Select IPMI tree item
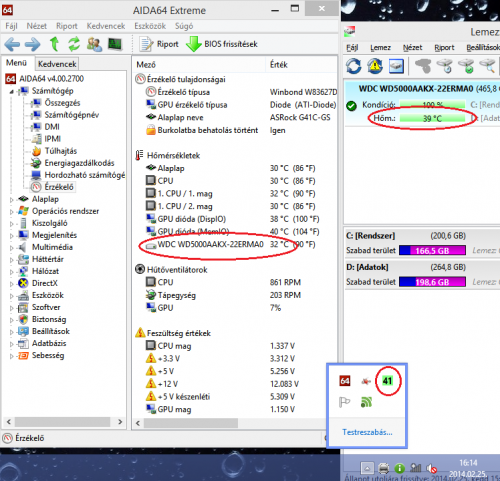 coord(53,139)
